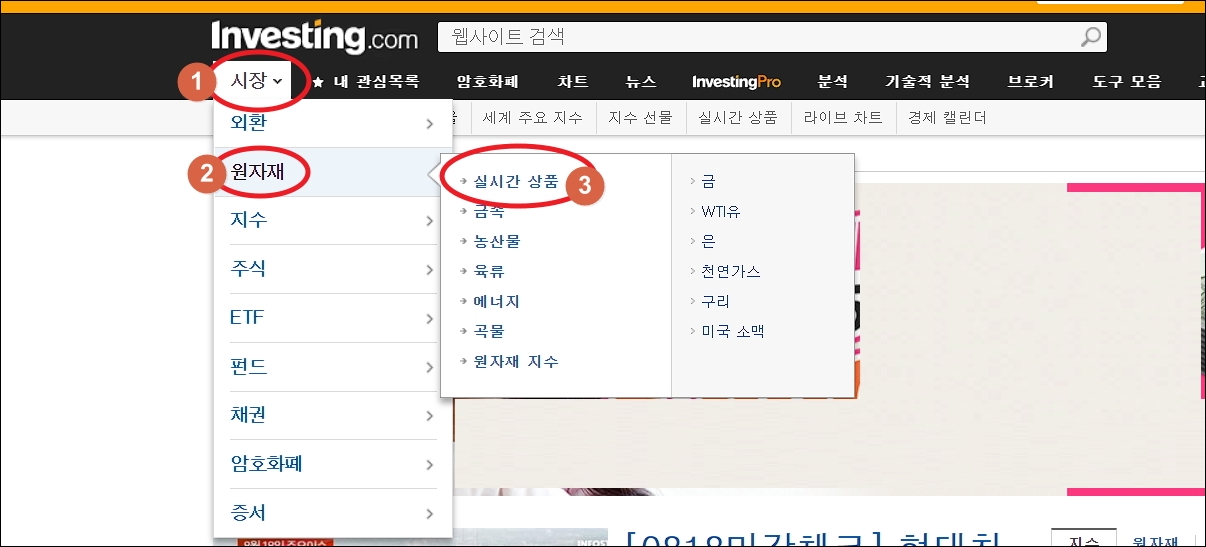Click the 은 commodity link

click(708, 241)
